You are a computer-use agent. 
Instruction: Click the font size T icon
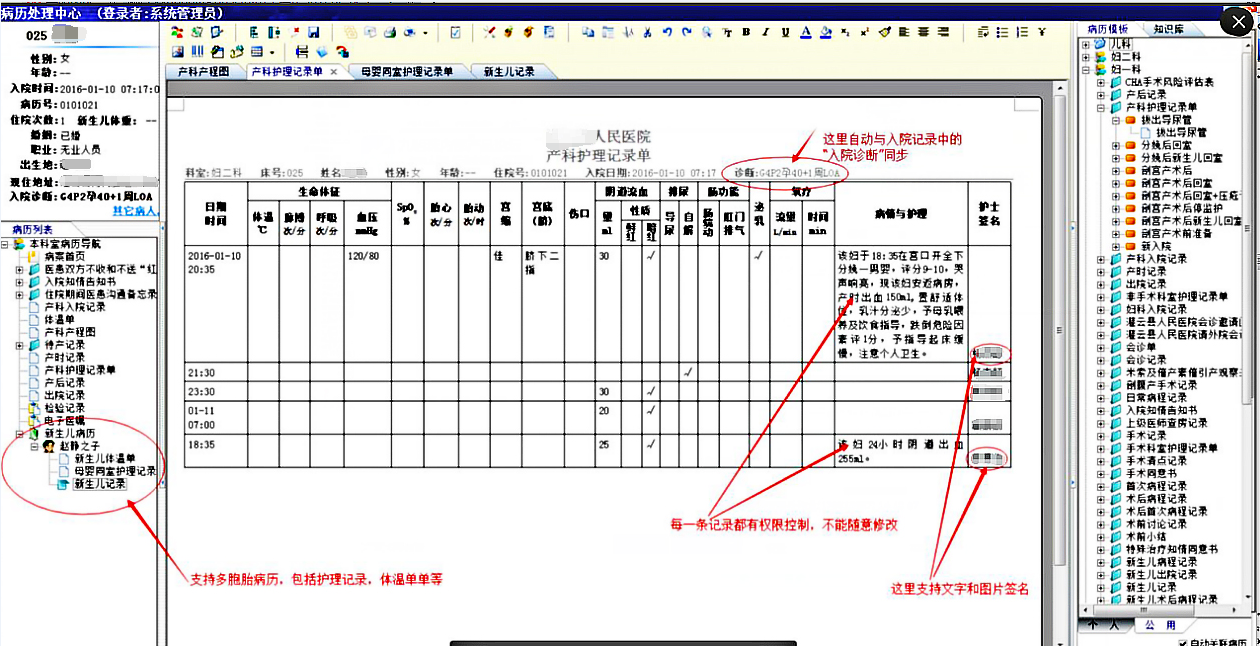click(727, 32)
